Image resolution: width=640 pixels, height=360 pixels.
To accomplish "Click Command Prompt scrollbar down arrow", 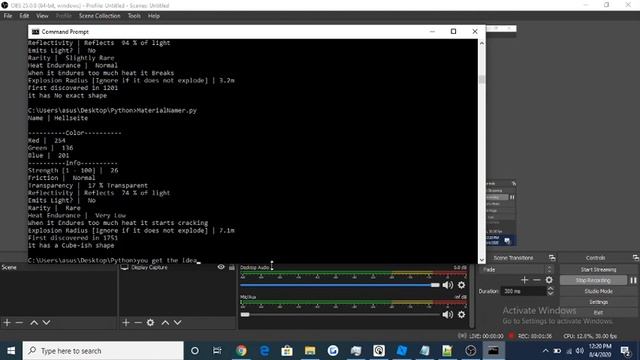I will click(482, 260).
